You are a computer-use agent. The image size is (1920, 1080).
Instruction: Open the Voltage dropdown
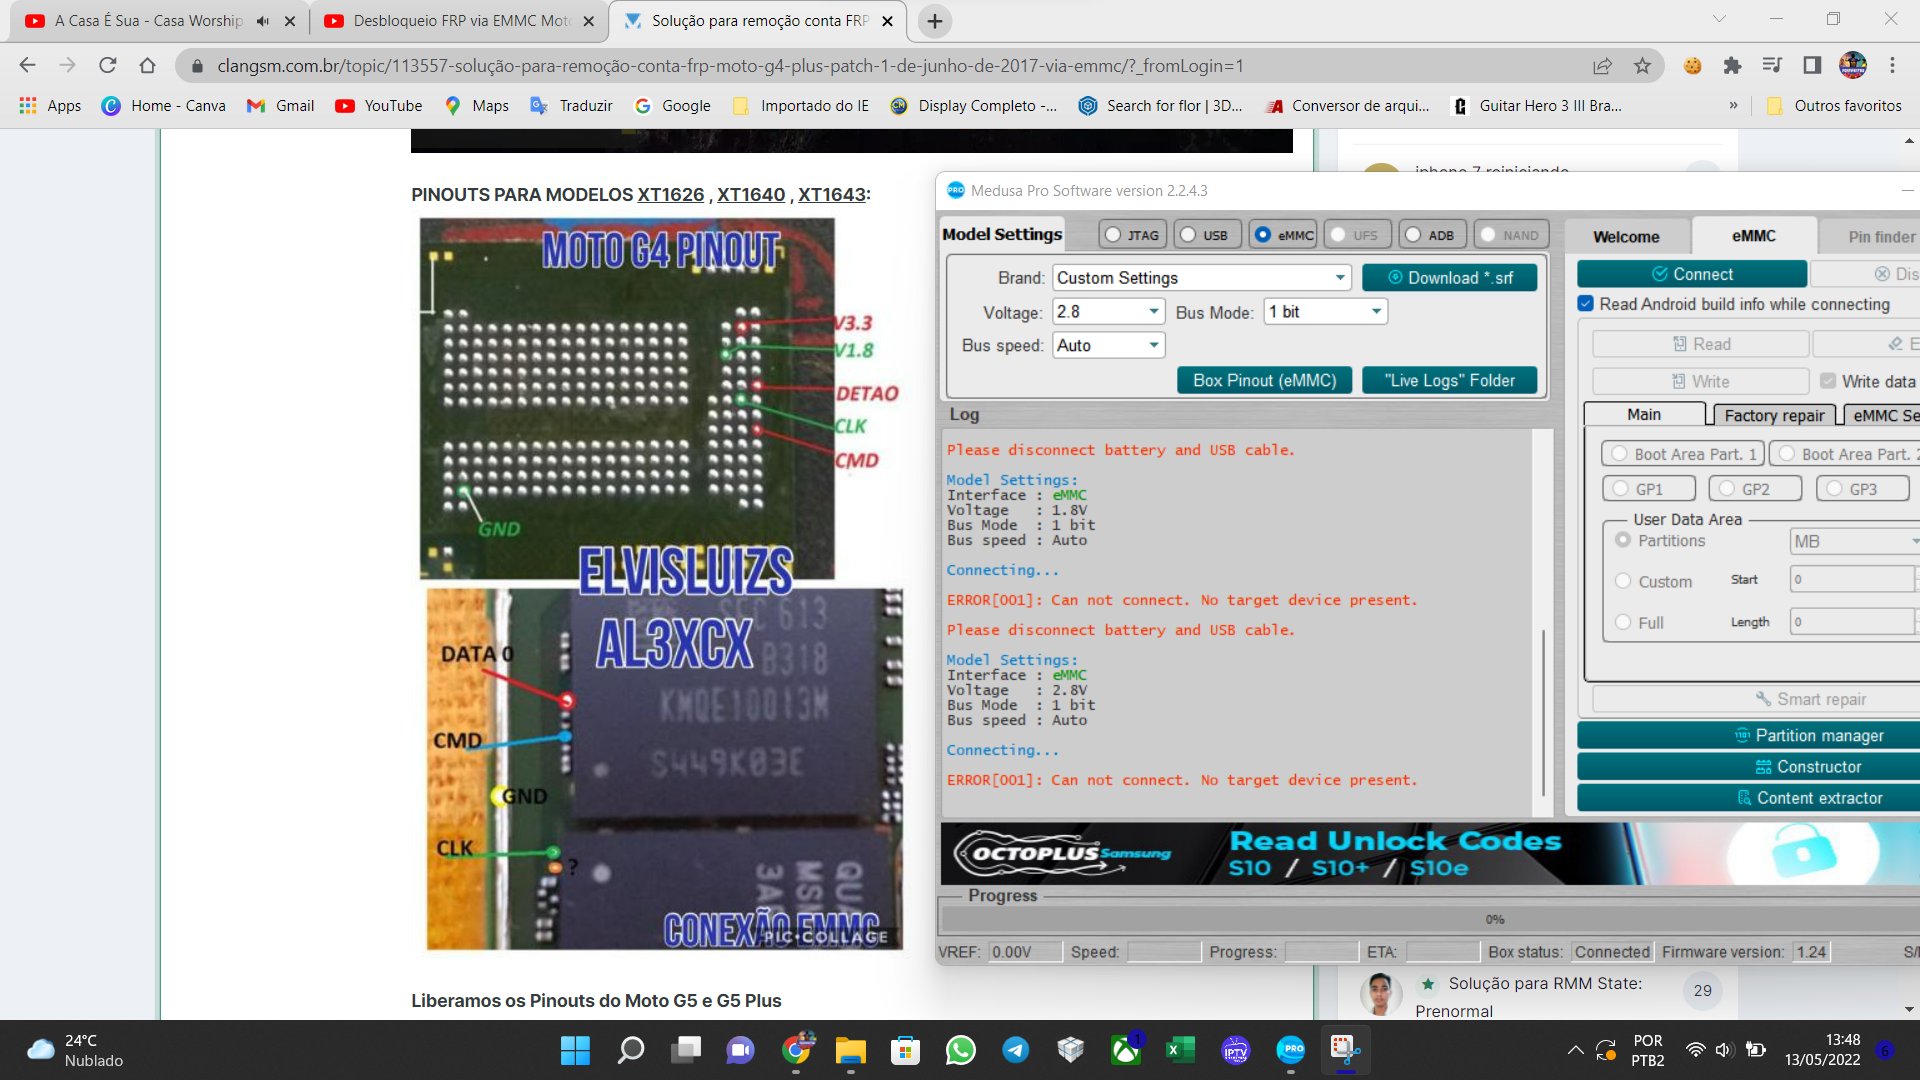[1109, 312]
